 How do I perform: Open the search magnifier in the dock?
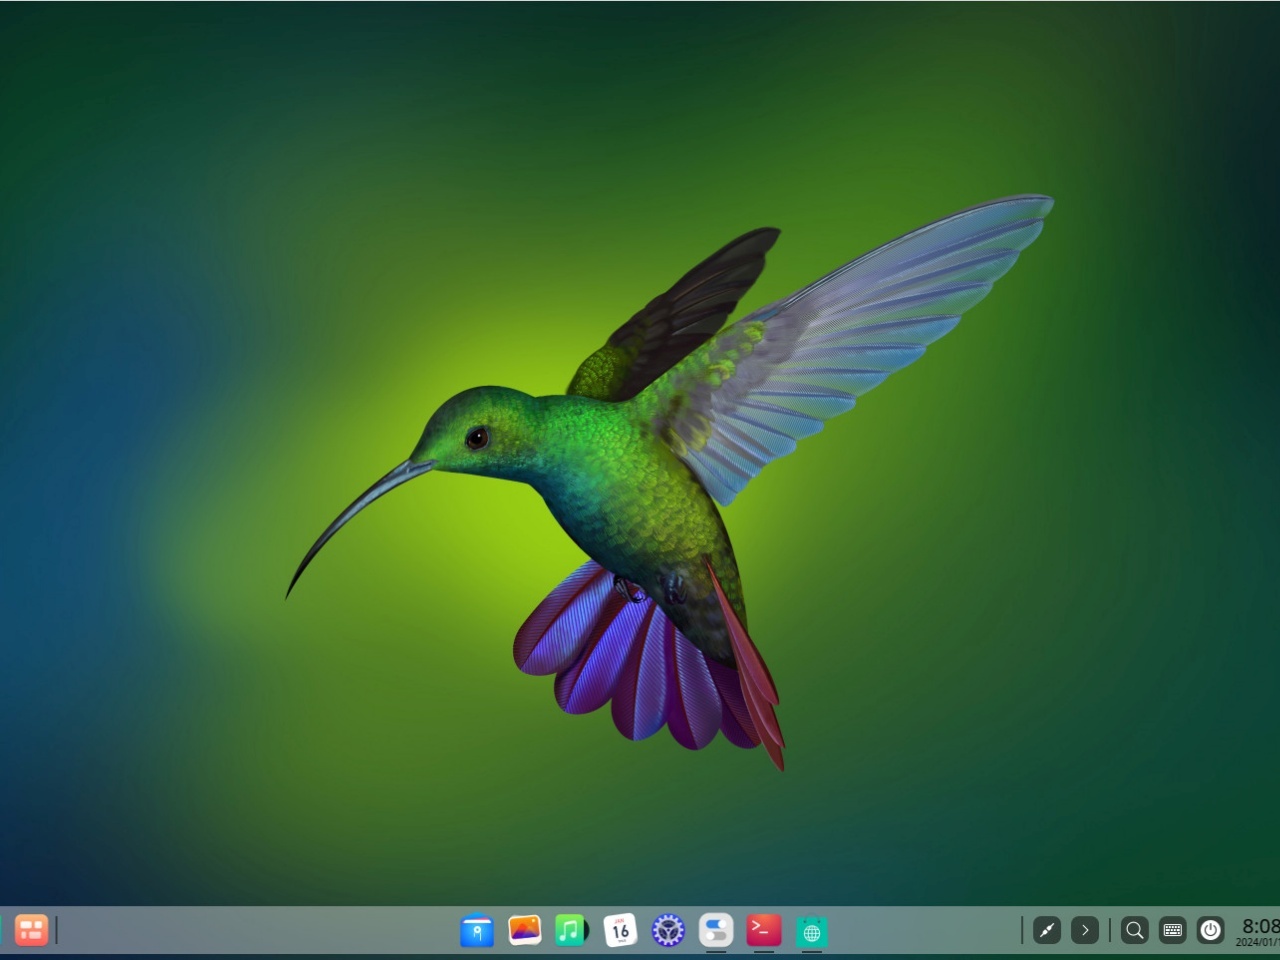coord(1135,930)
